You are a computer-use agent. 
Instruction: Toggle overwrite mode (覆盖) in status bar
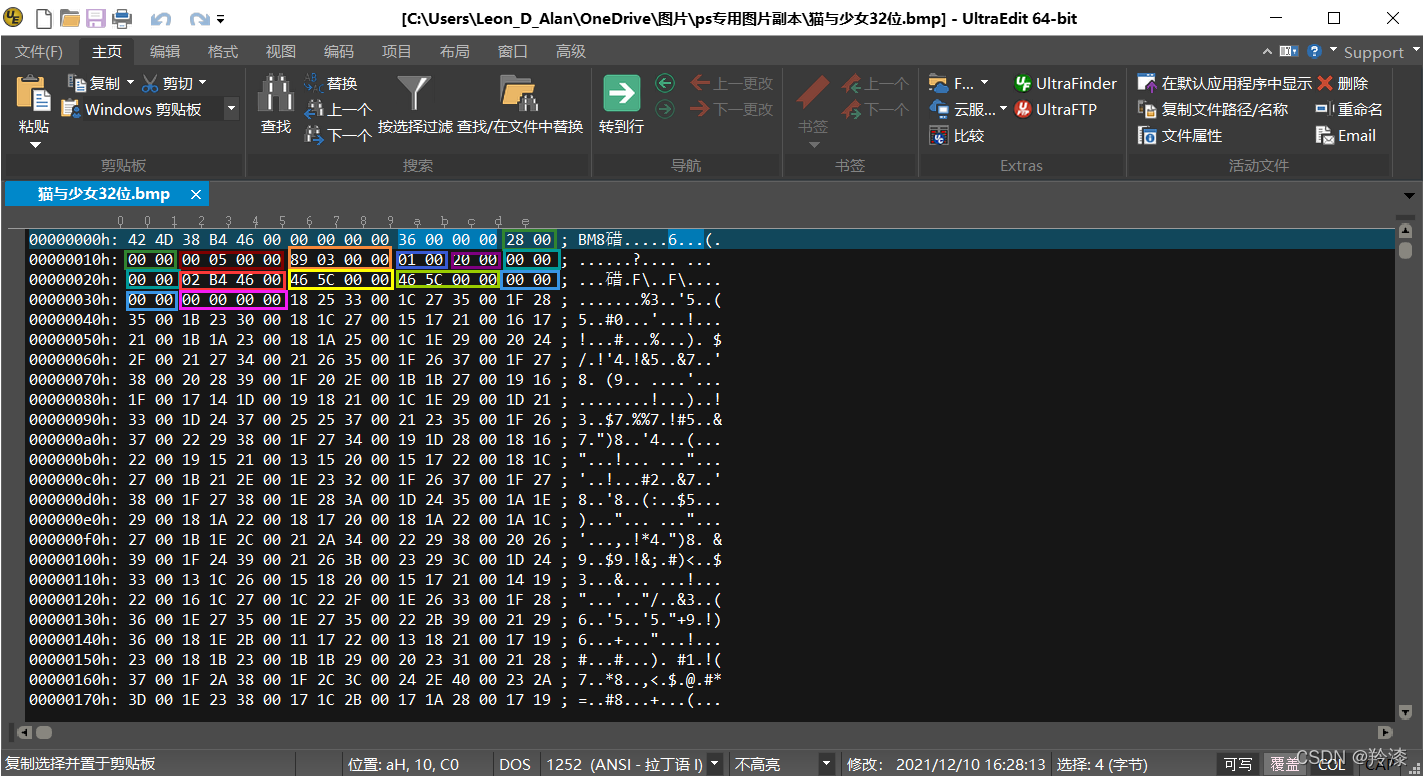click(1284, 764)
